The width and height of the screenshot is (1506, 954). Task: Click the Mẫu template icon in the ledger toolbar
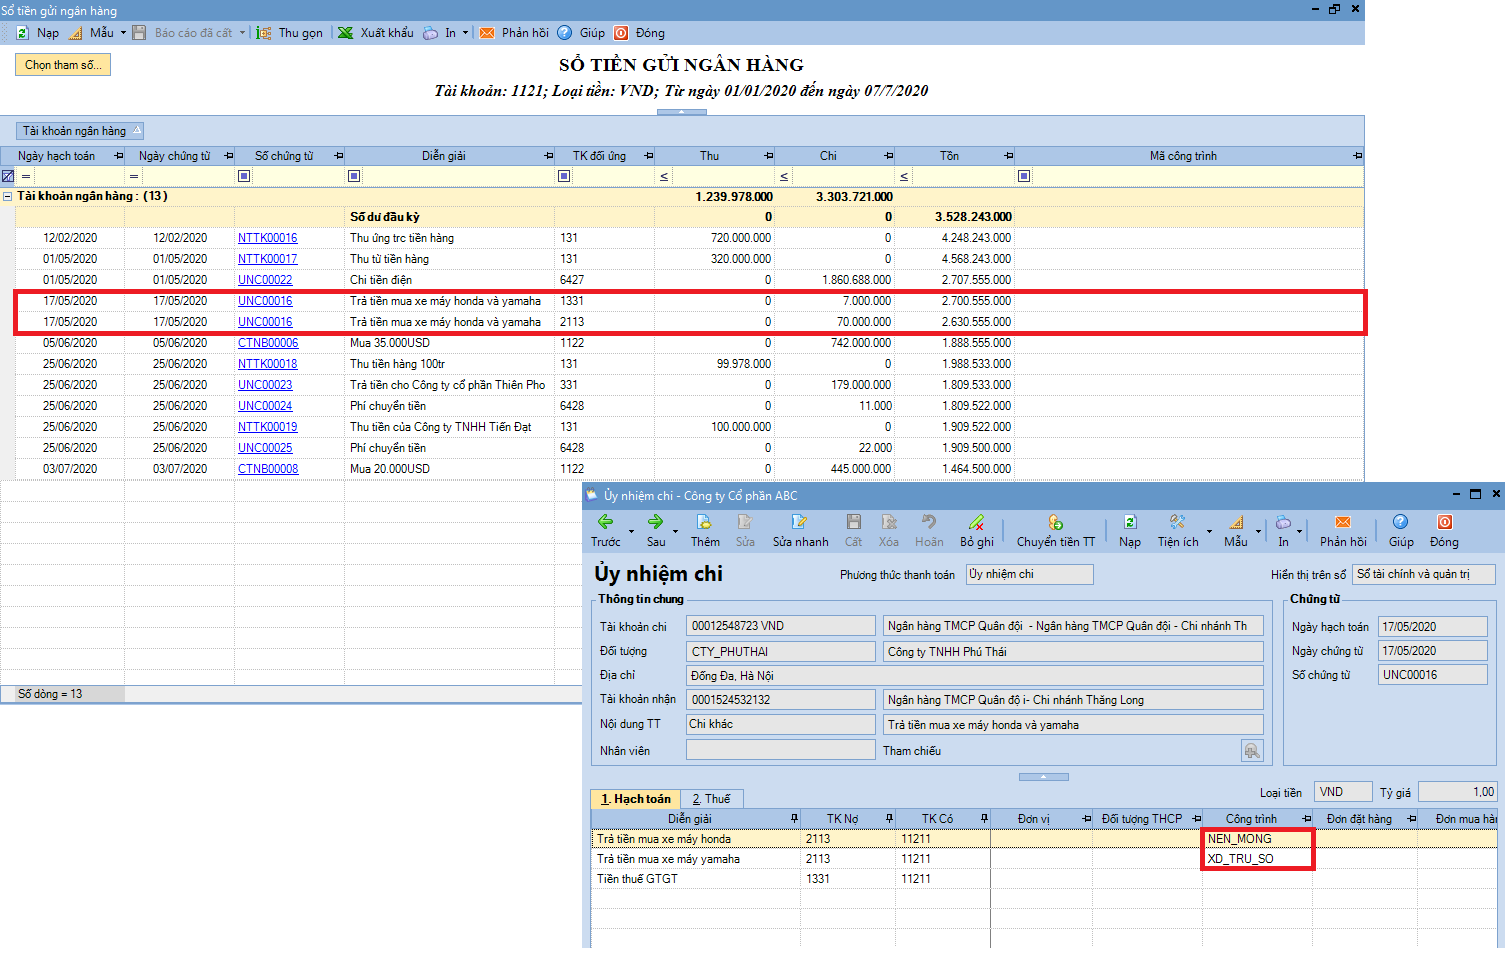pos(76,33)
